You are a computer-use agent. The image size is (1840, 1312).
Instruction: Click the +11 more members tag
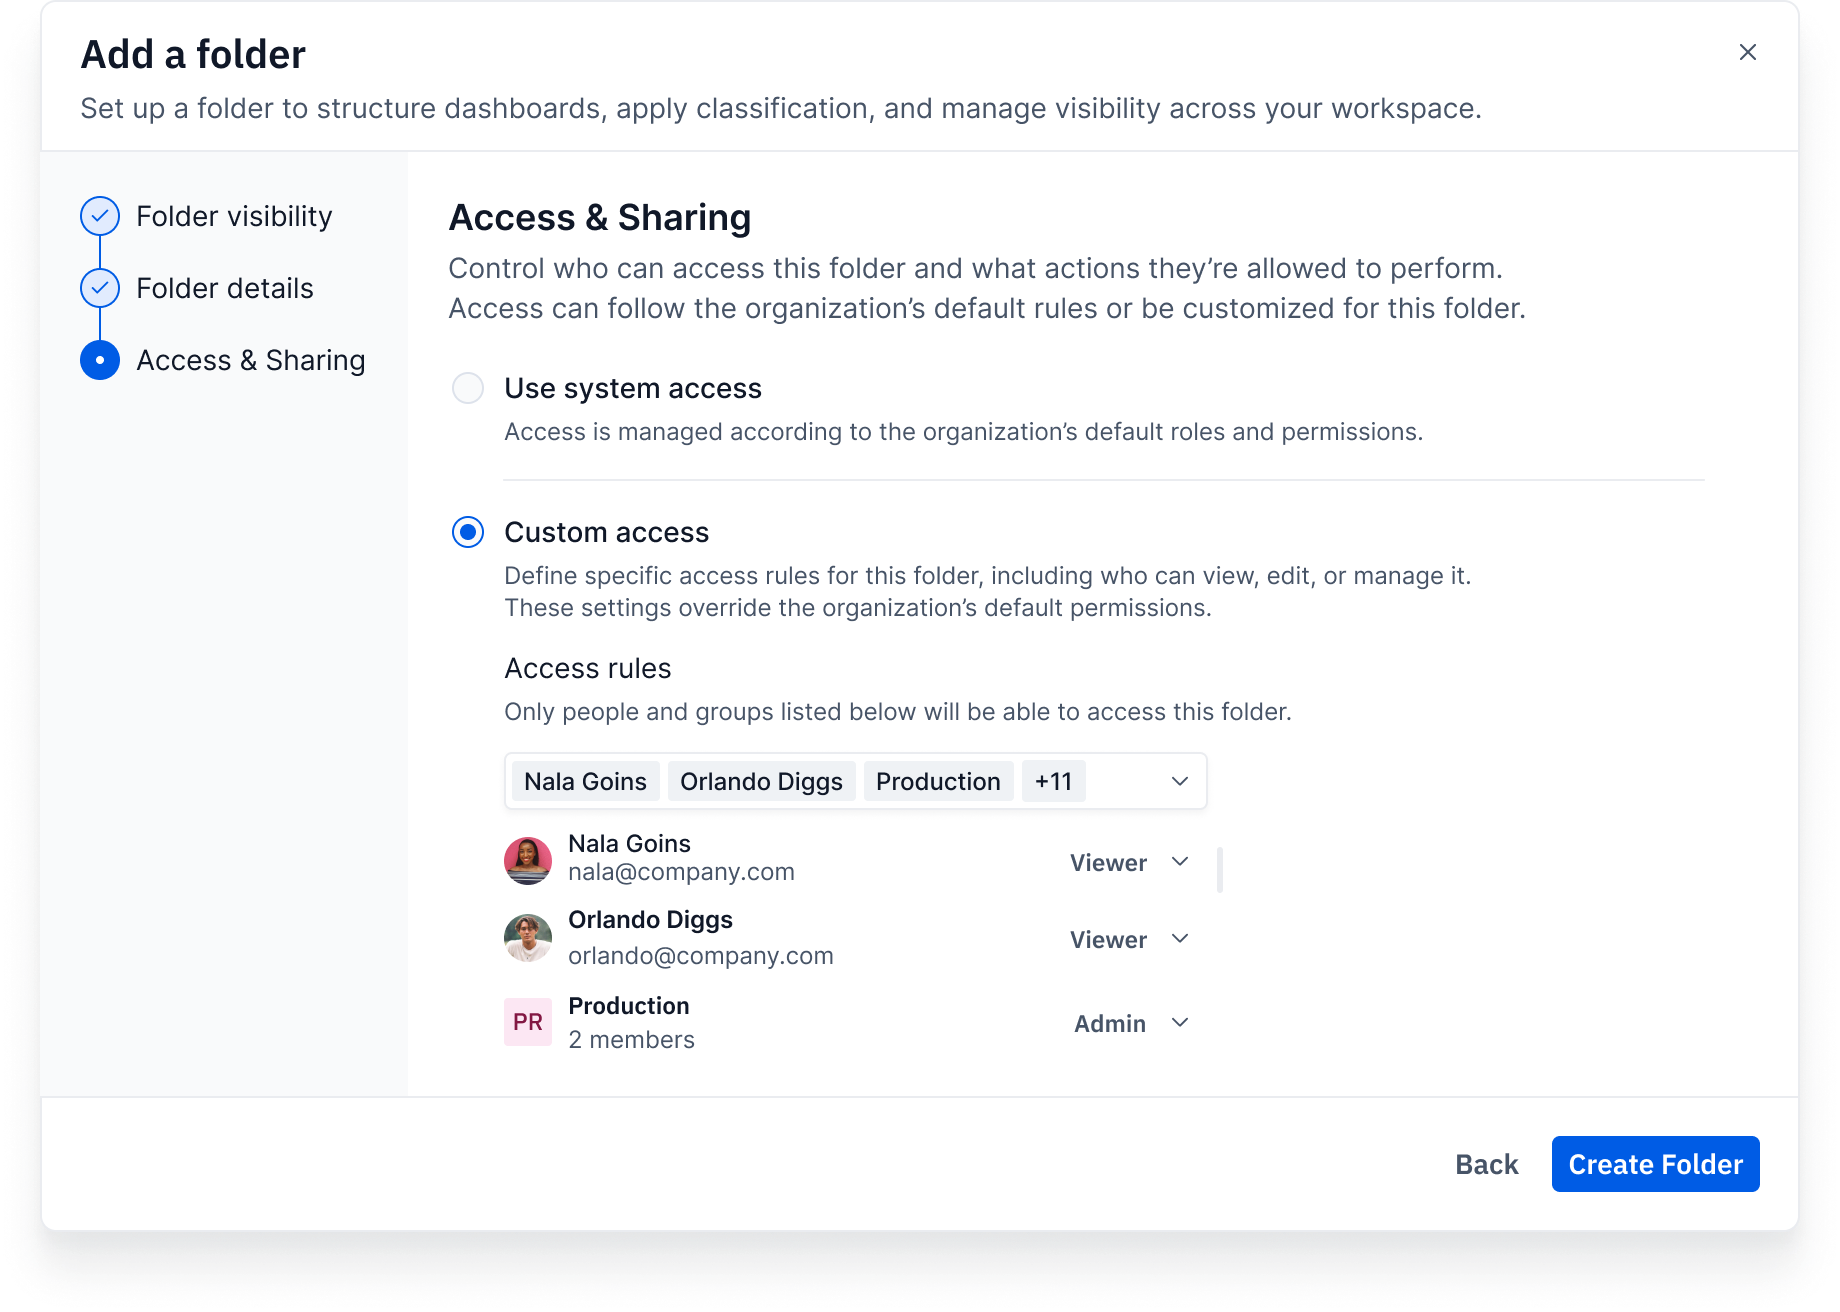tap(1053, 781)
